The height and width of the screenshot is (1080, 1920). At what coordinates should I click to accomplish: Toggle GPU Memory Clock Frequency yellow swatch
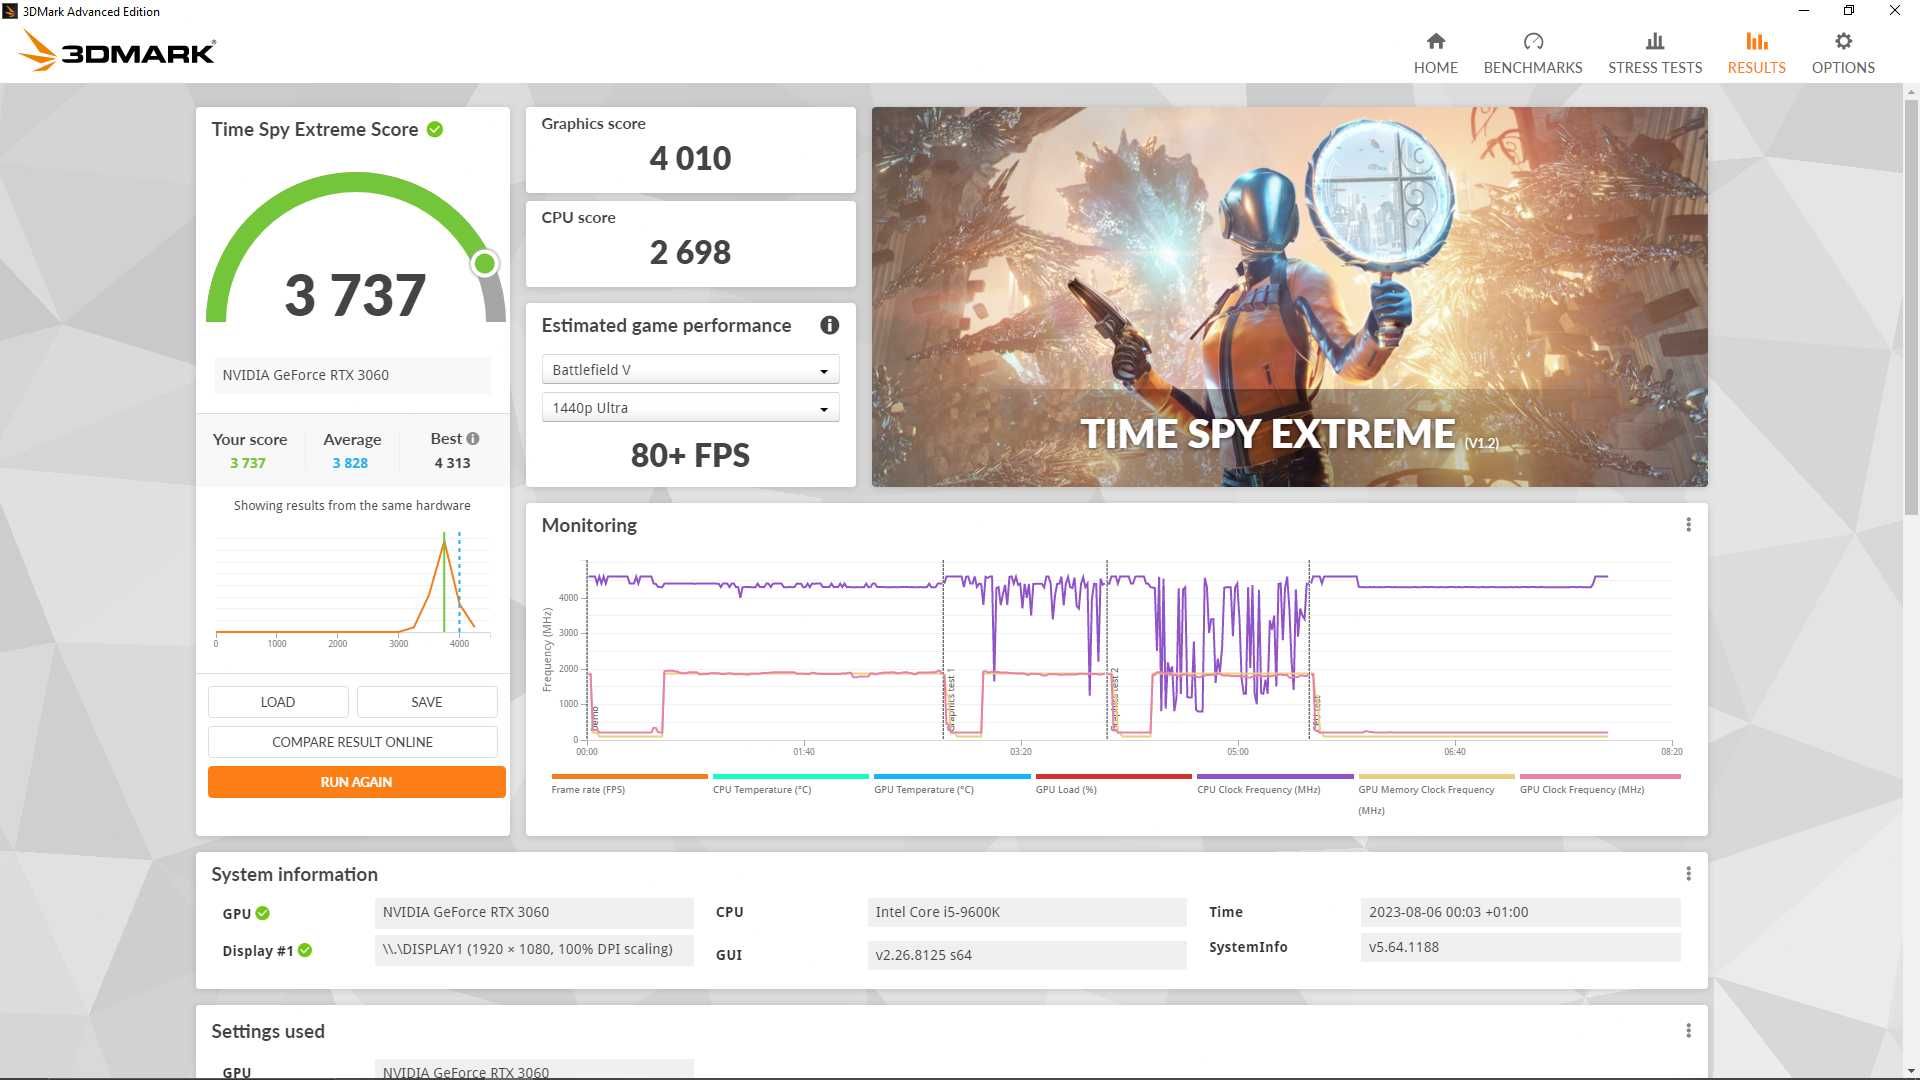(1436, 776)
